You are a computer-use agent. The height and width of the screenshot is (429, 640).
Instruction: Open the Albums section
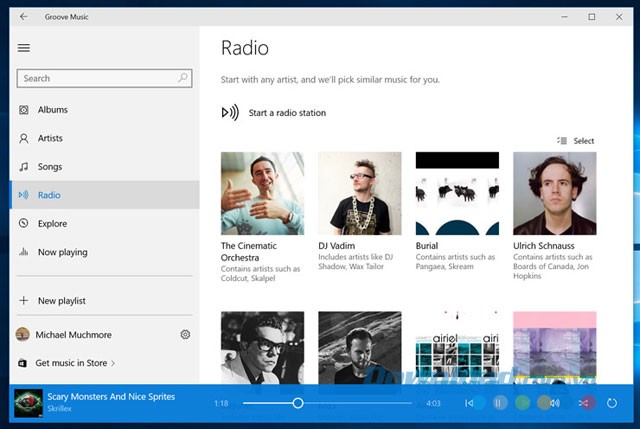(52, 110)
